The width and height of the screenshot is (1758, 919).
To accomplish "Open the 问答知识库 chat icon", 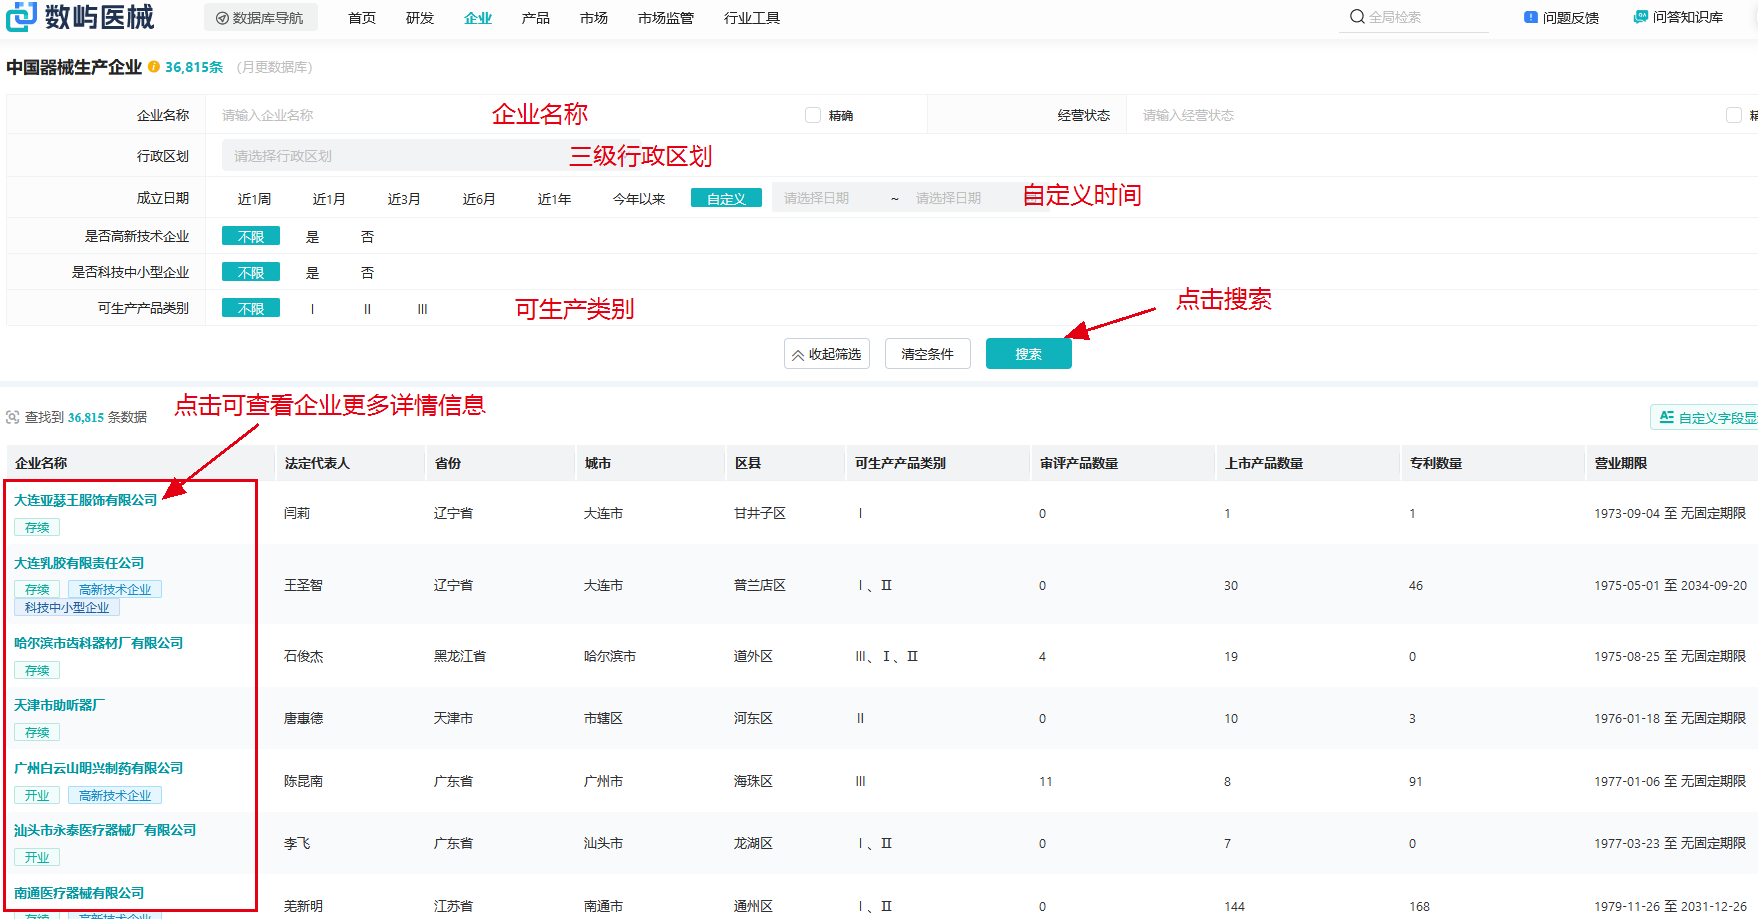I will tap(1640, 17).
